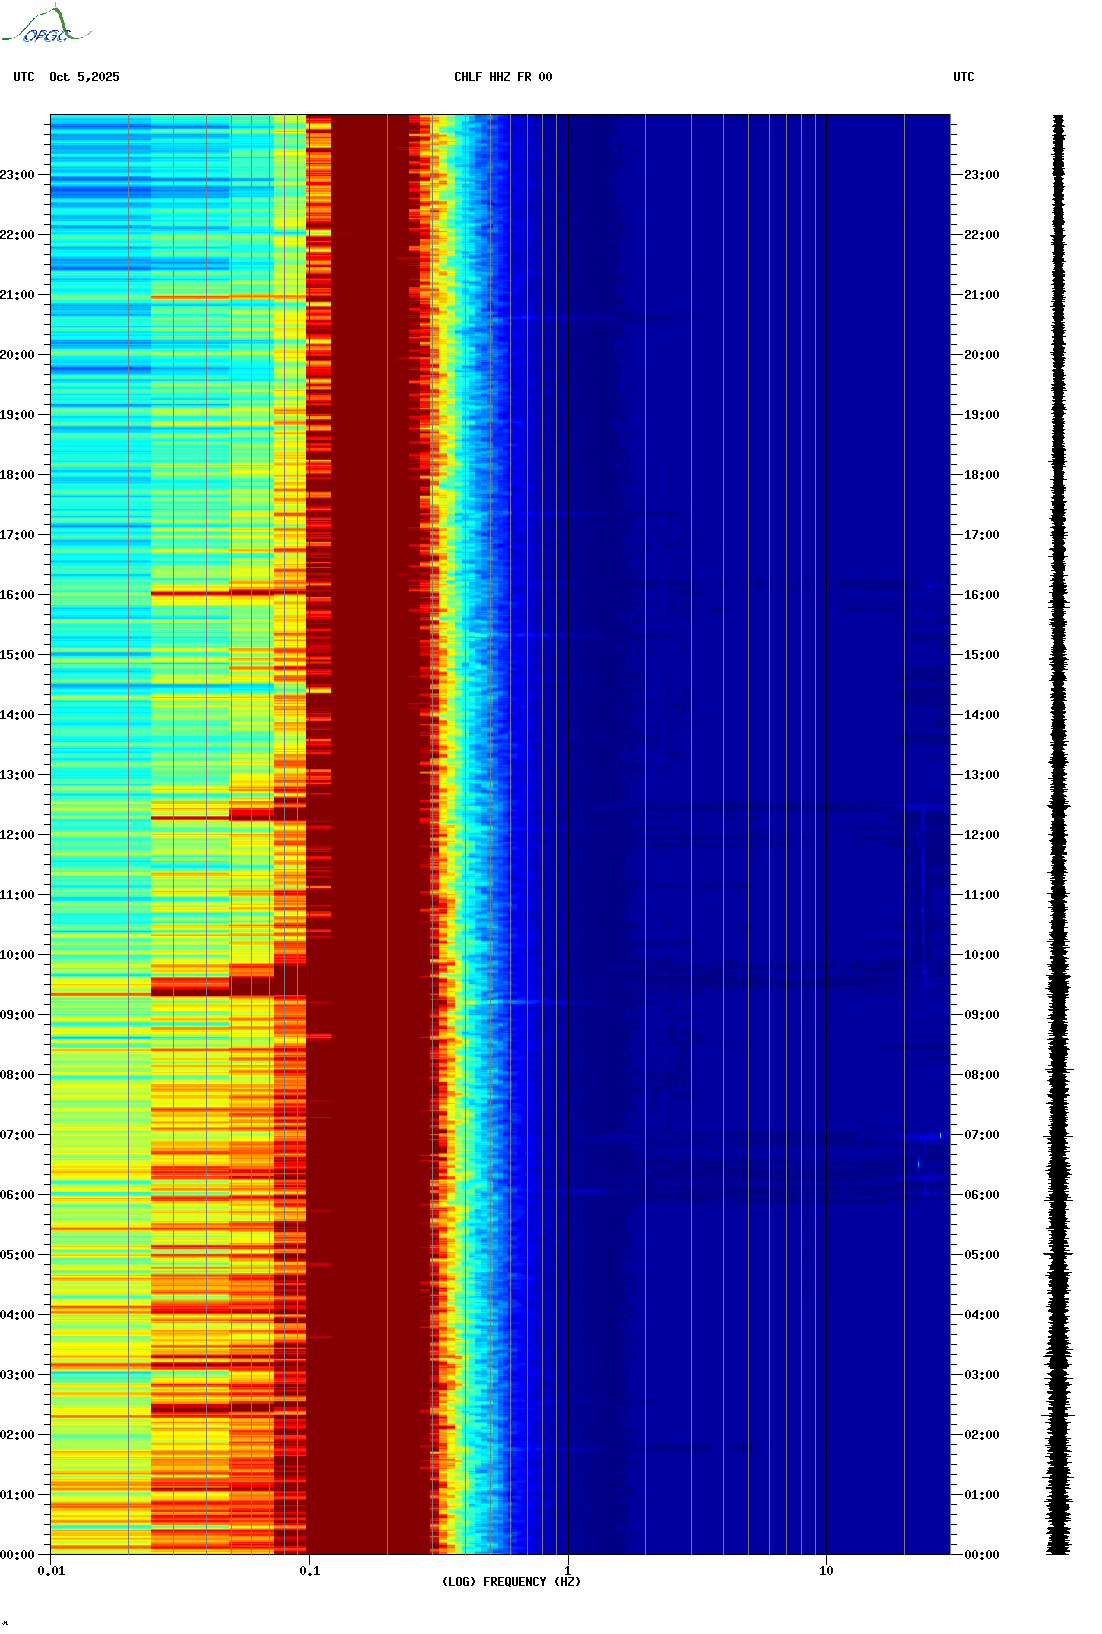Click the UTC label at top right

click(x=963, y=77)
